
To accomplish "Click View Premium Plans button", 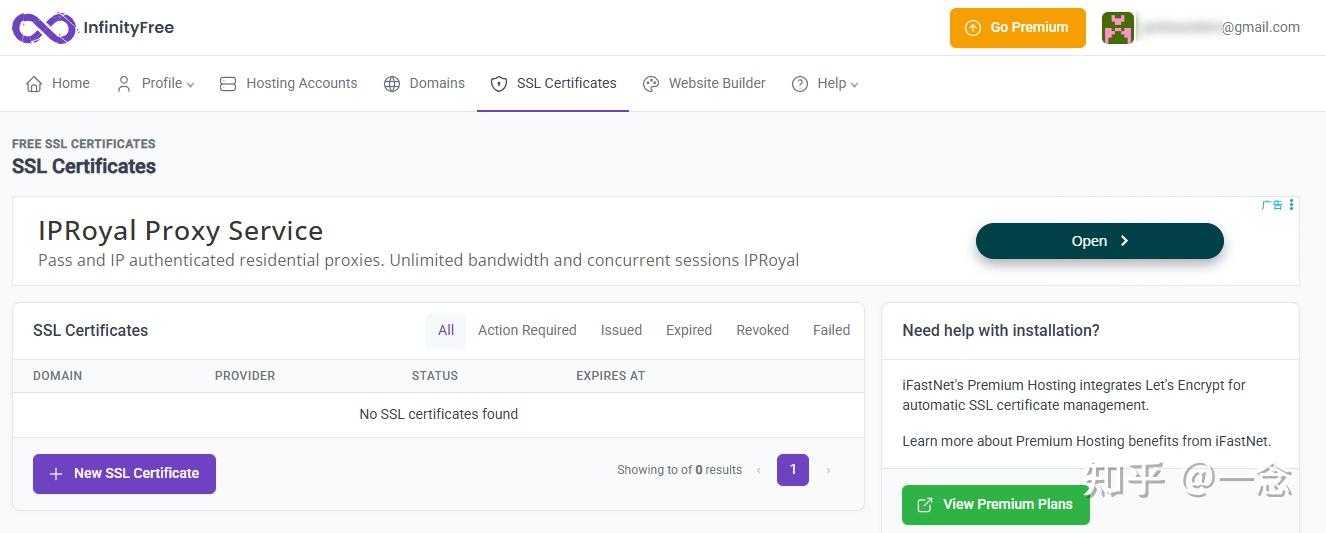I will [x=995, y=504].
